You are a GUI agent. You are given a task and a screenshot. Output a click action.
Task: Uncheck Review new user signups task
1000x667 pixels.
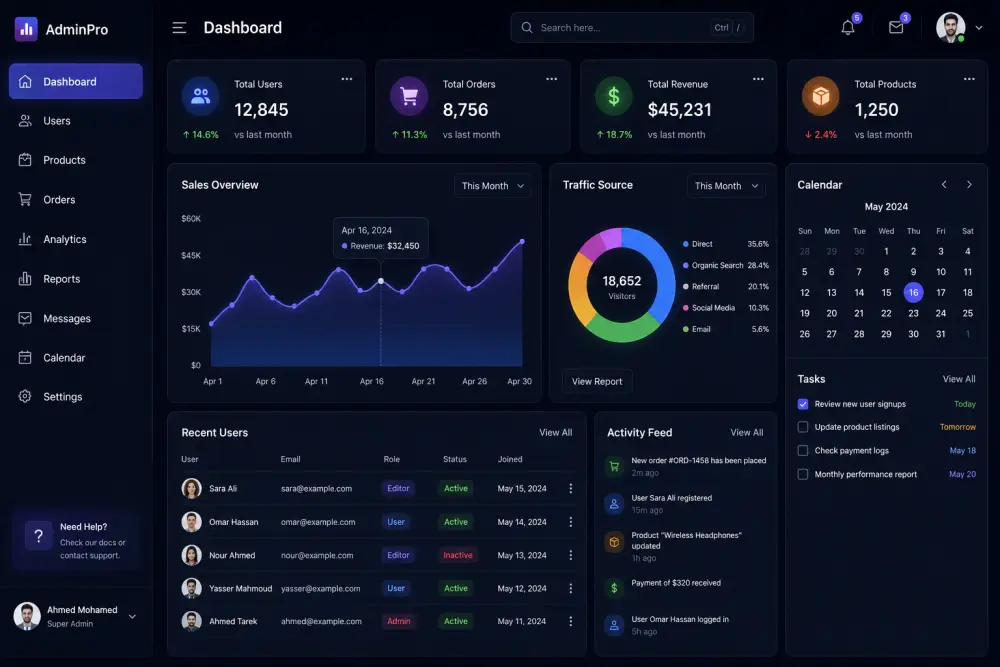point(803,404)
